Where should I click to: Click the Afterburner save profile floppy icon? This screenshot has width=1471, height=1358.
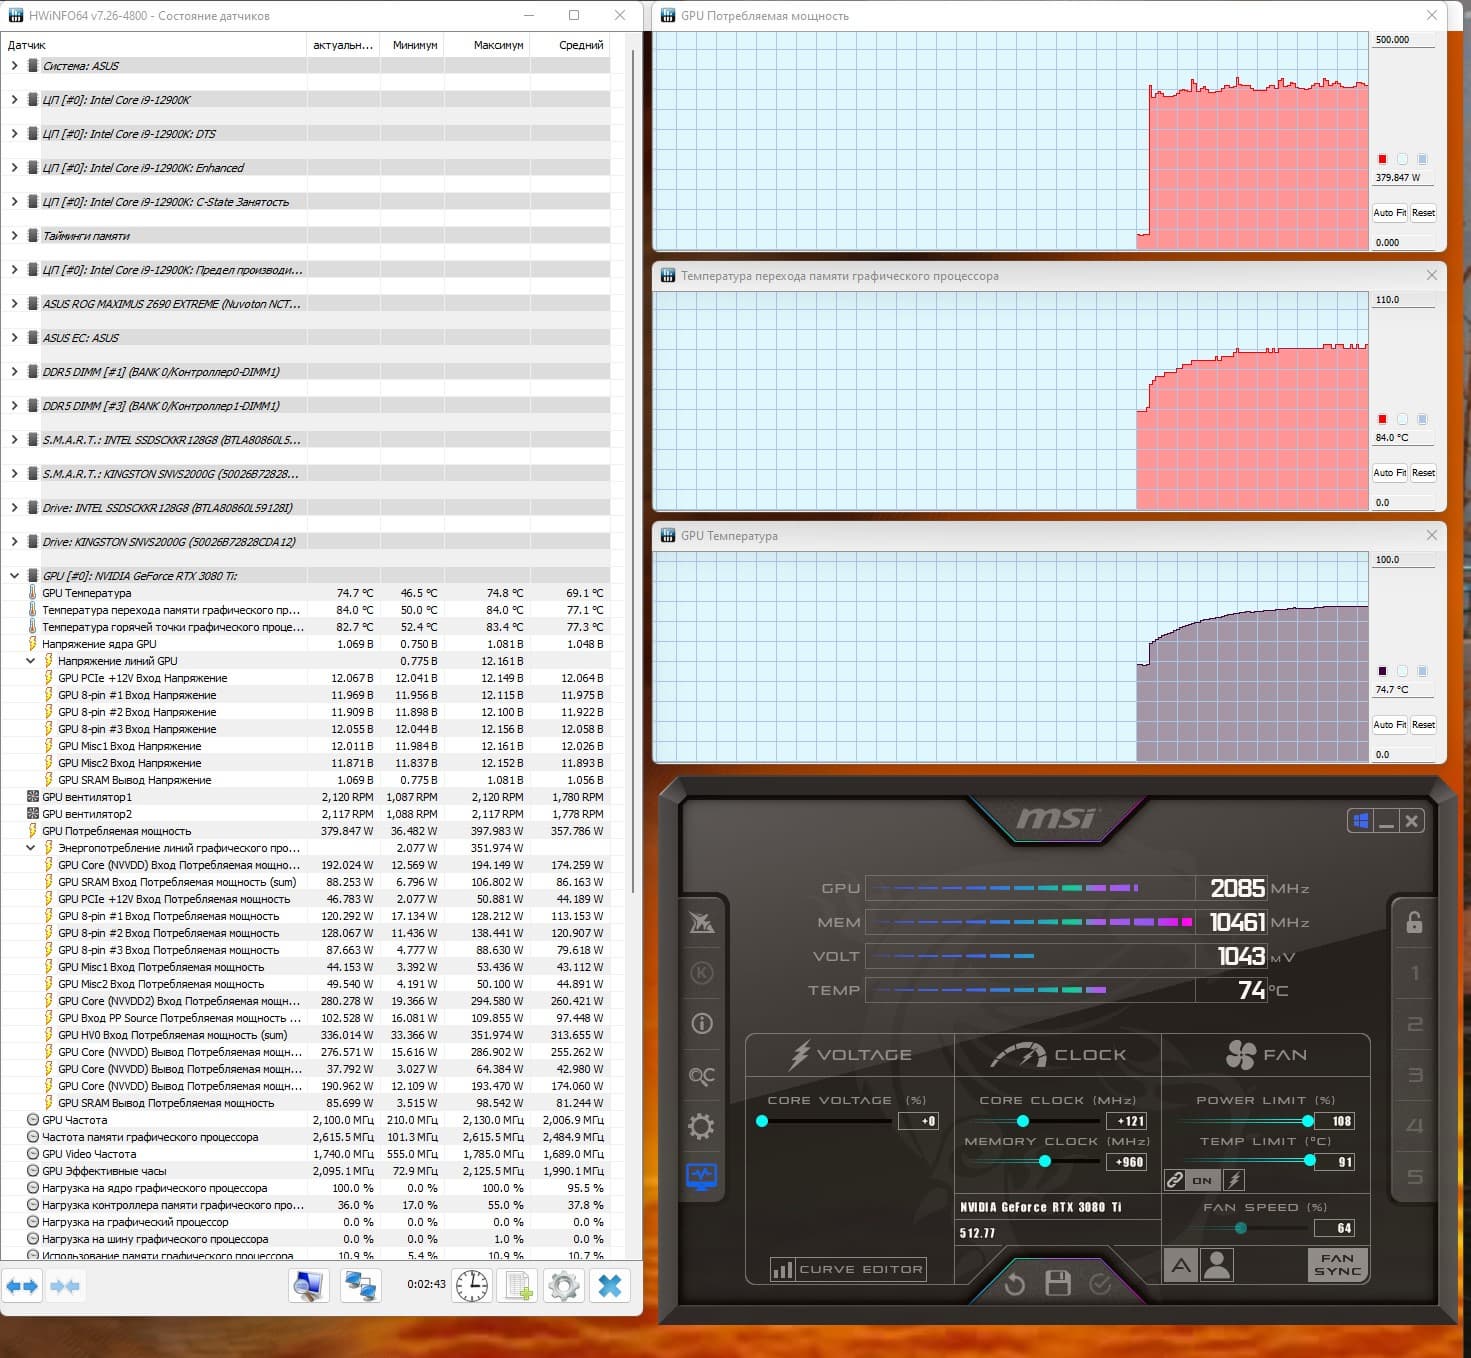[1057, 1284]
